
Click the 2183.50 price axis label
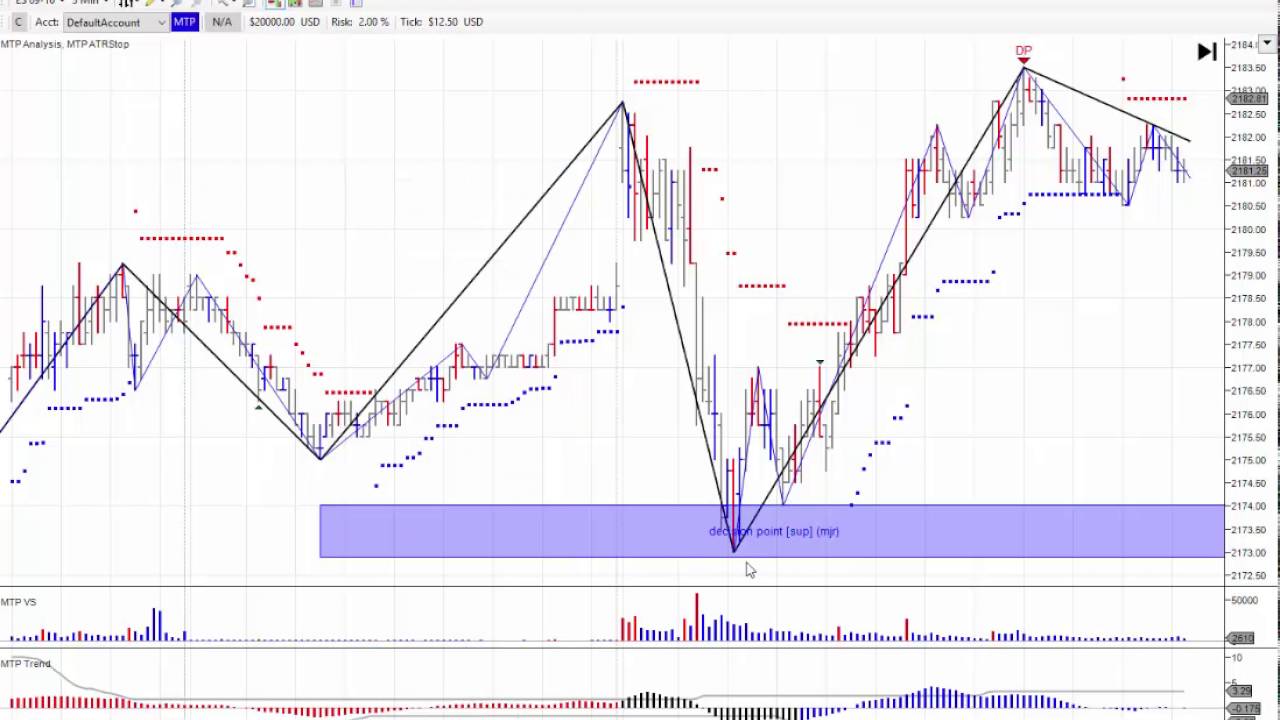1250,68
